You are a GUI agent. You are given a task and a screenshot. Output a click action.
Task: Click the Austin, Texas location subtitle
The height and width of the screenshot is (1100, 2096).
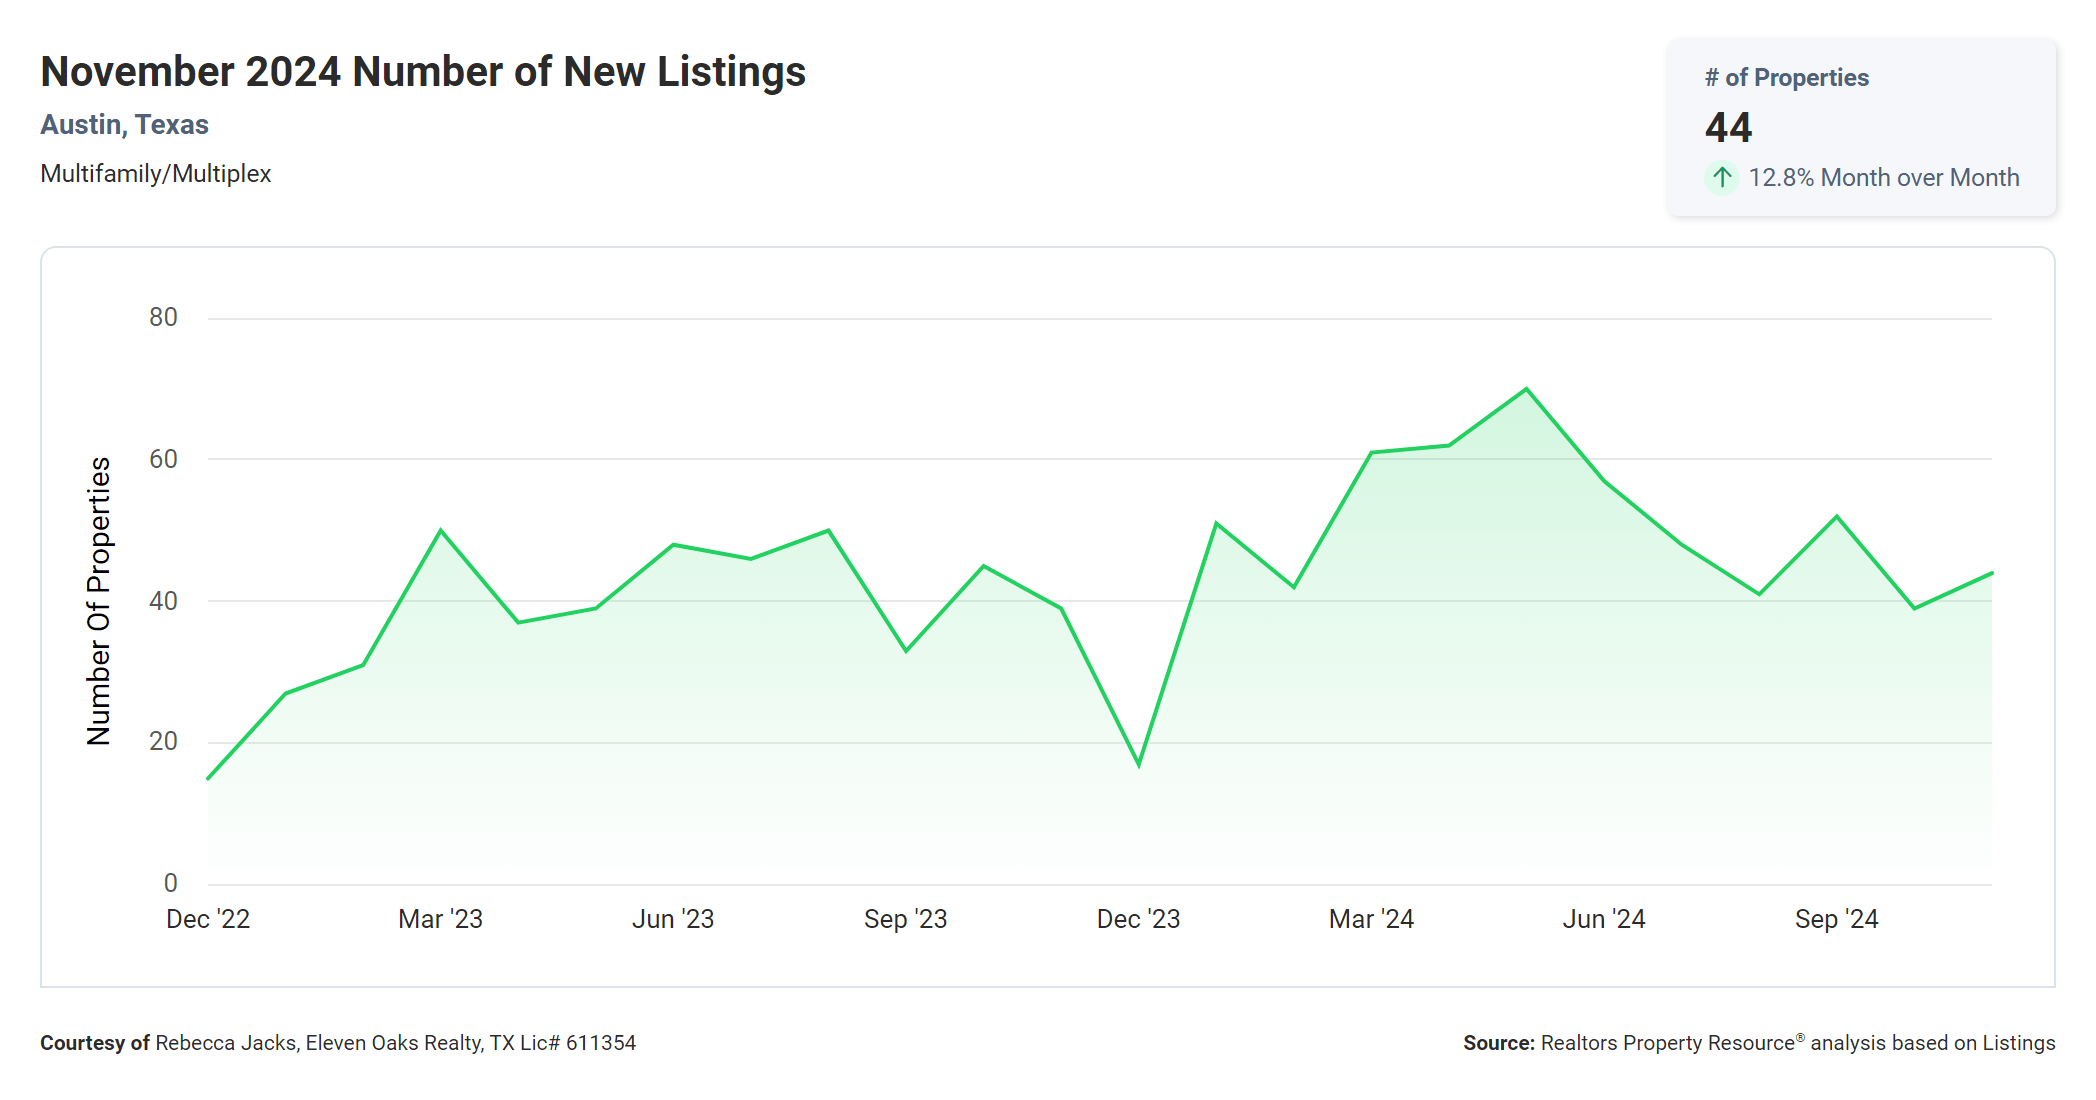(x=124, y=125)
